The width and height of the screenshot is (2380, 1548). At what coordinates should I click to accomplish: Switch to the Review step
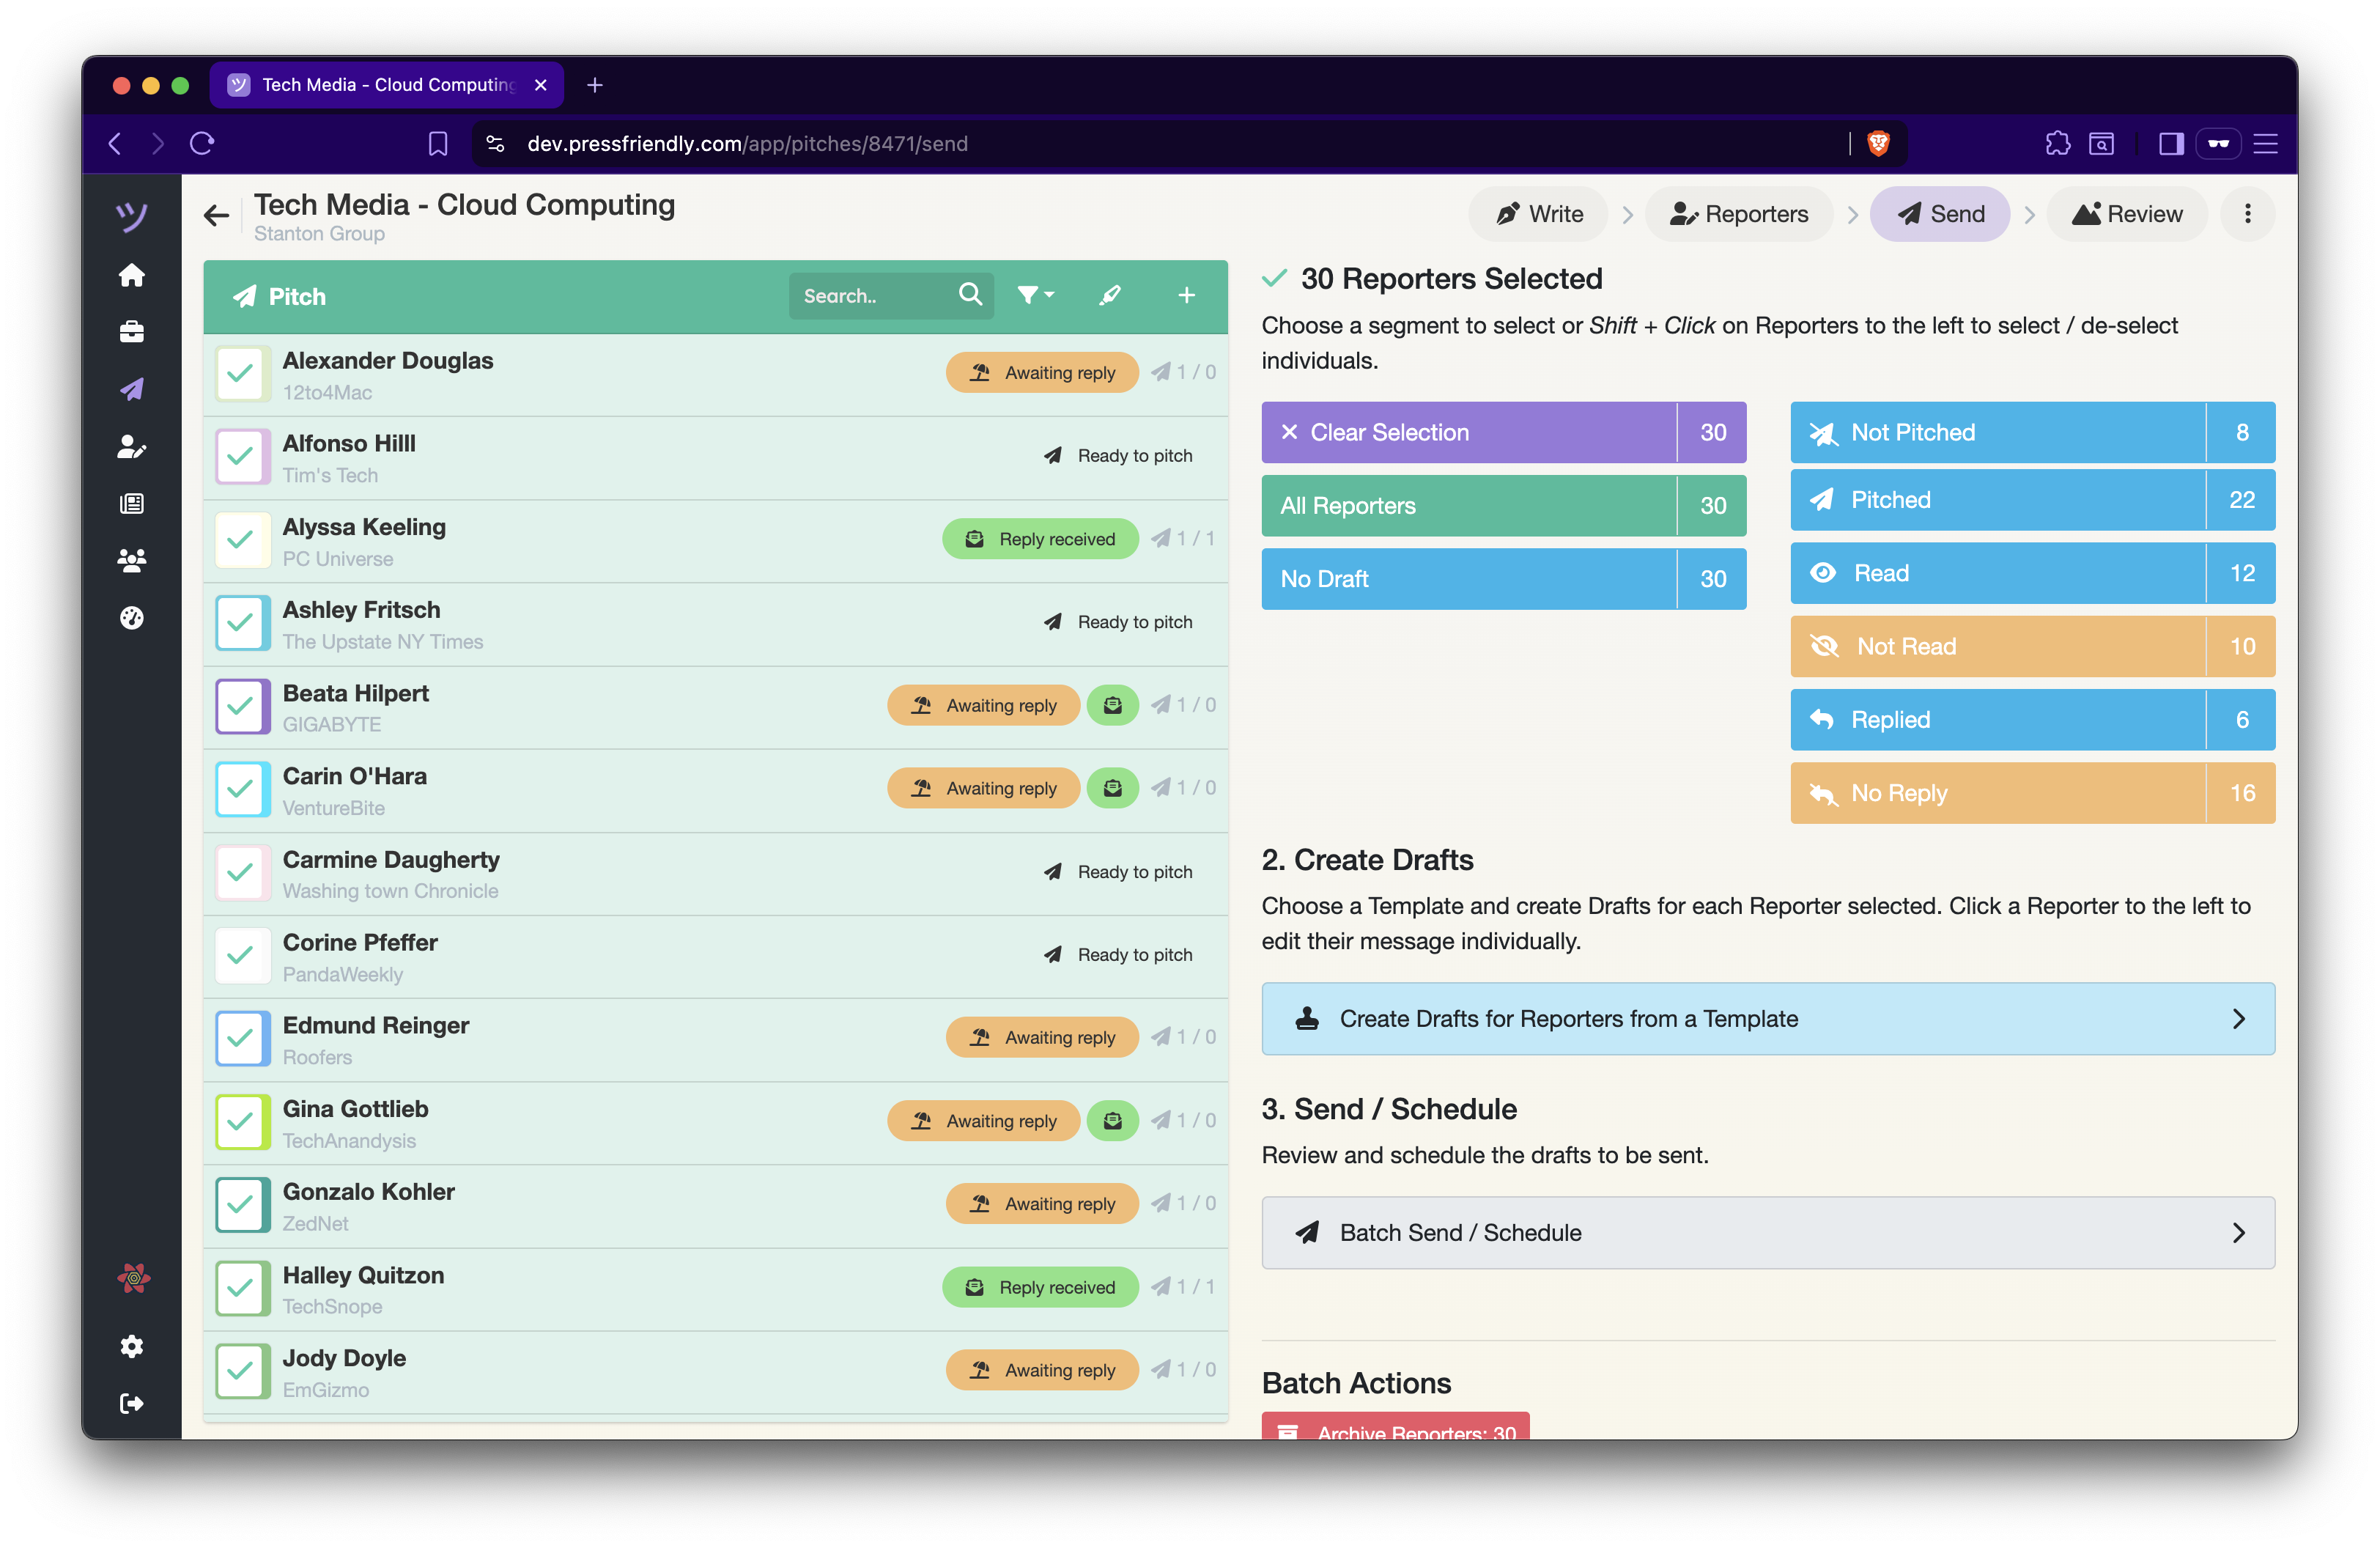pyautogui.click(x=2126, y=213)
